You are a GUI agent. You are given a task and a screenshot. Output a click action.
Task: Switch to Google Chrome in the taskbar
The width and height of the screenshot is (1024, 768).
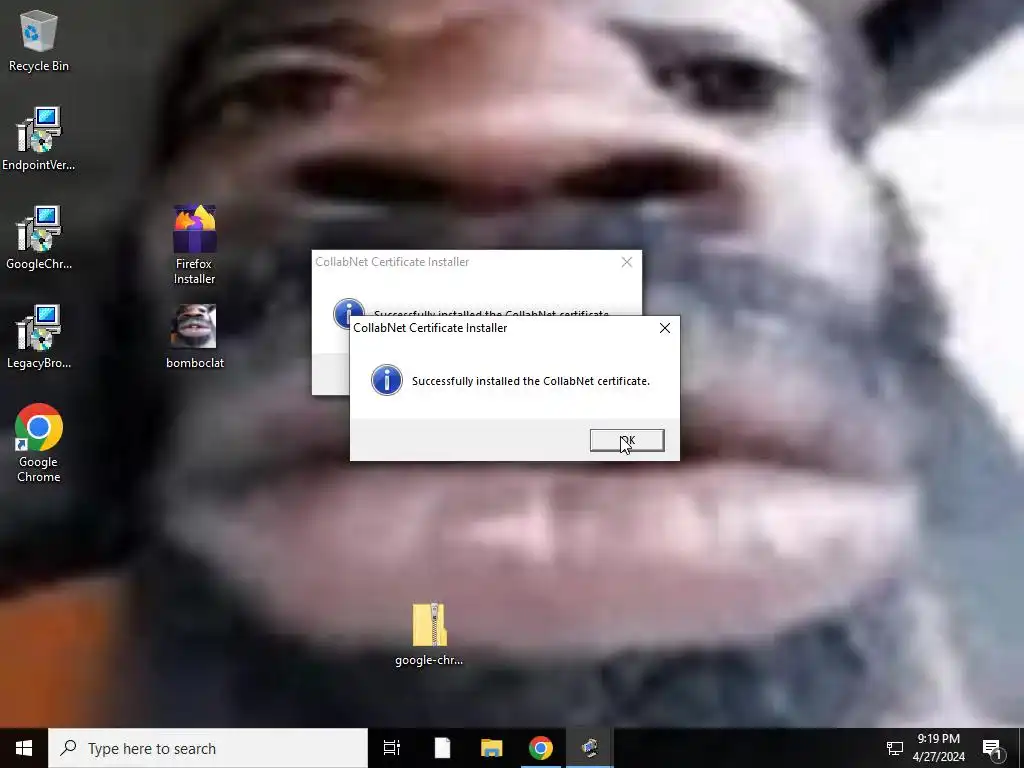point(541,748)
